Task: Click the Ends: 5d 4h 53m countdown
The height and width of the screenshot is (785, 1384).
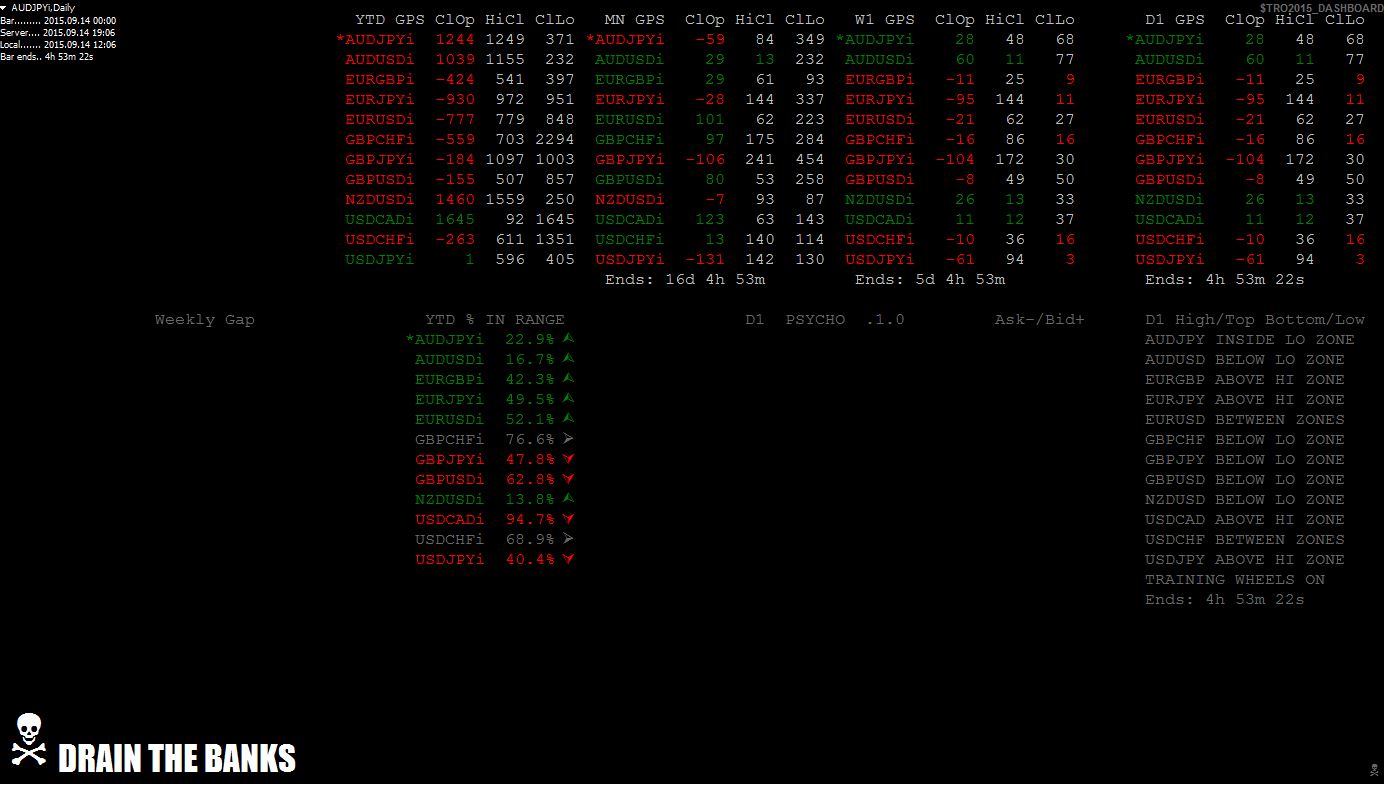Action: 930,280
